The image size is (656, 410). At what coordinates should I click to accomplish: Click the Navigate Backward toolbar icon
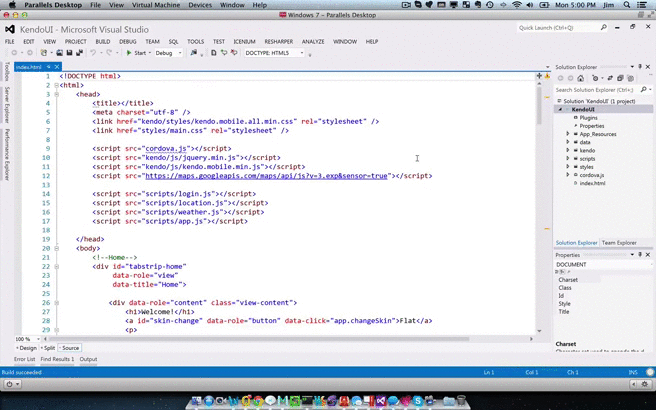[x=14, y=53]
